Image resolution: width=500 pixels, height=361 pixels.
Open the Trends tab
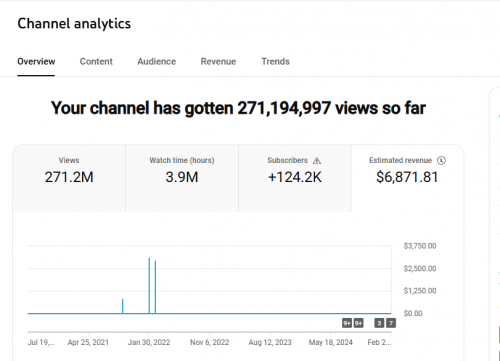[275, 61]
